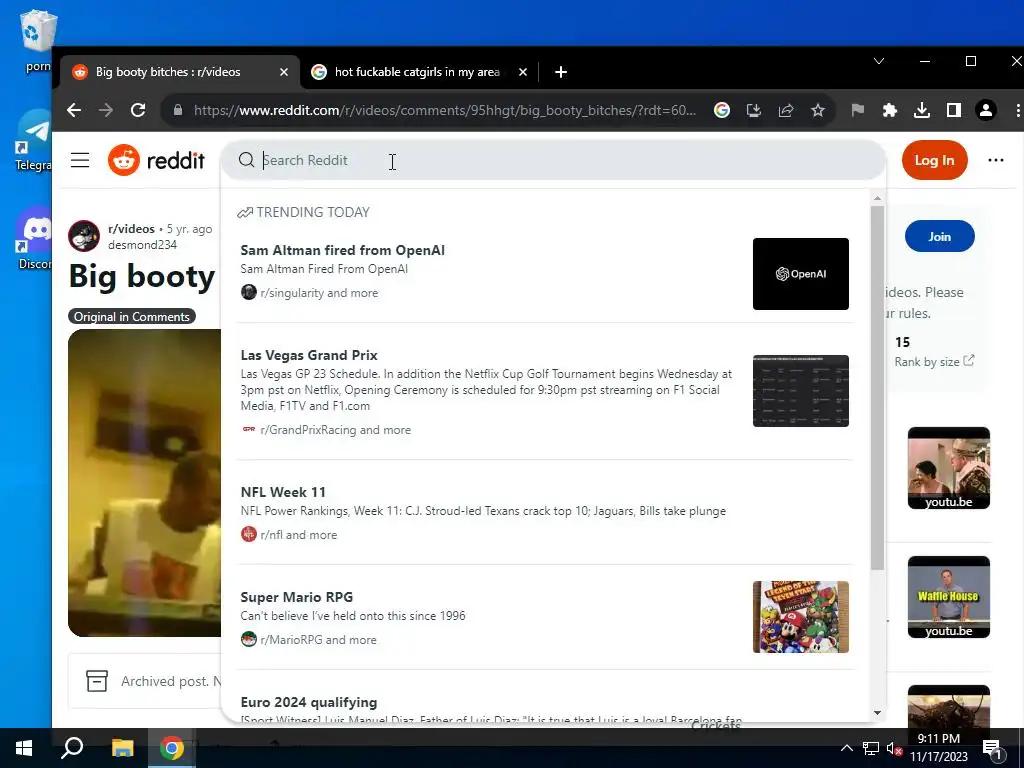1024x768 pixels.
Task: Click the Original in Comments flair
Action: coord(131,317)
